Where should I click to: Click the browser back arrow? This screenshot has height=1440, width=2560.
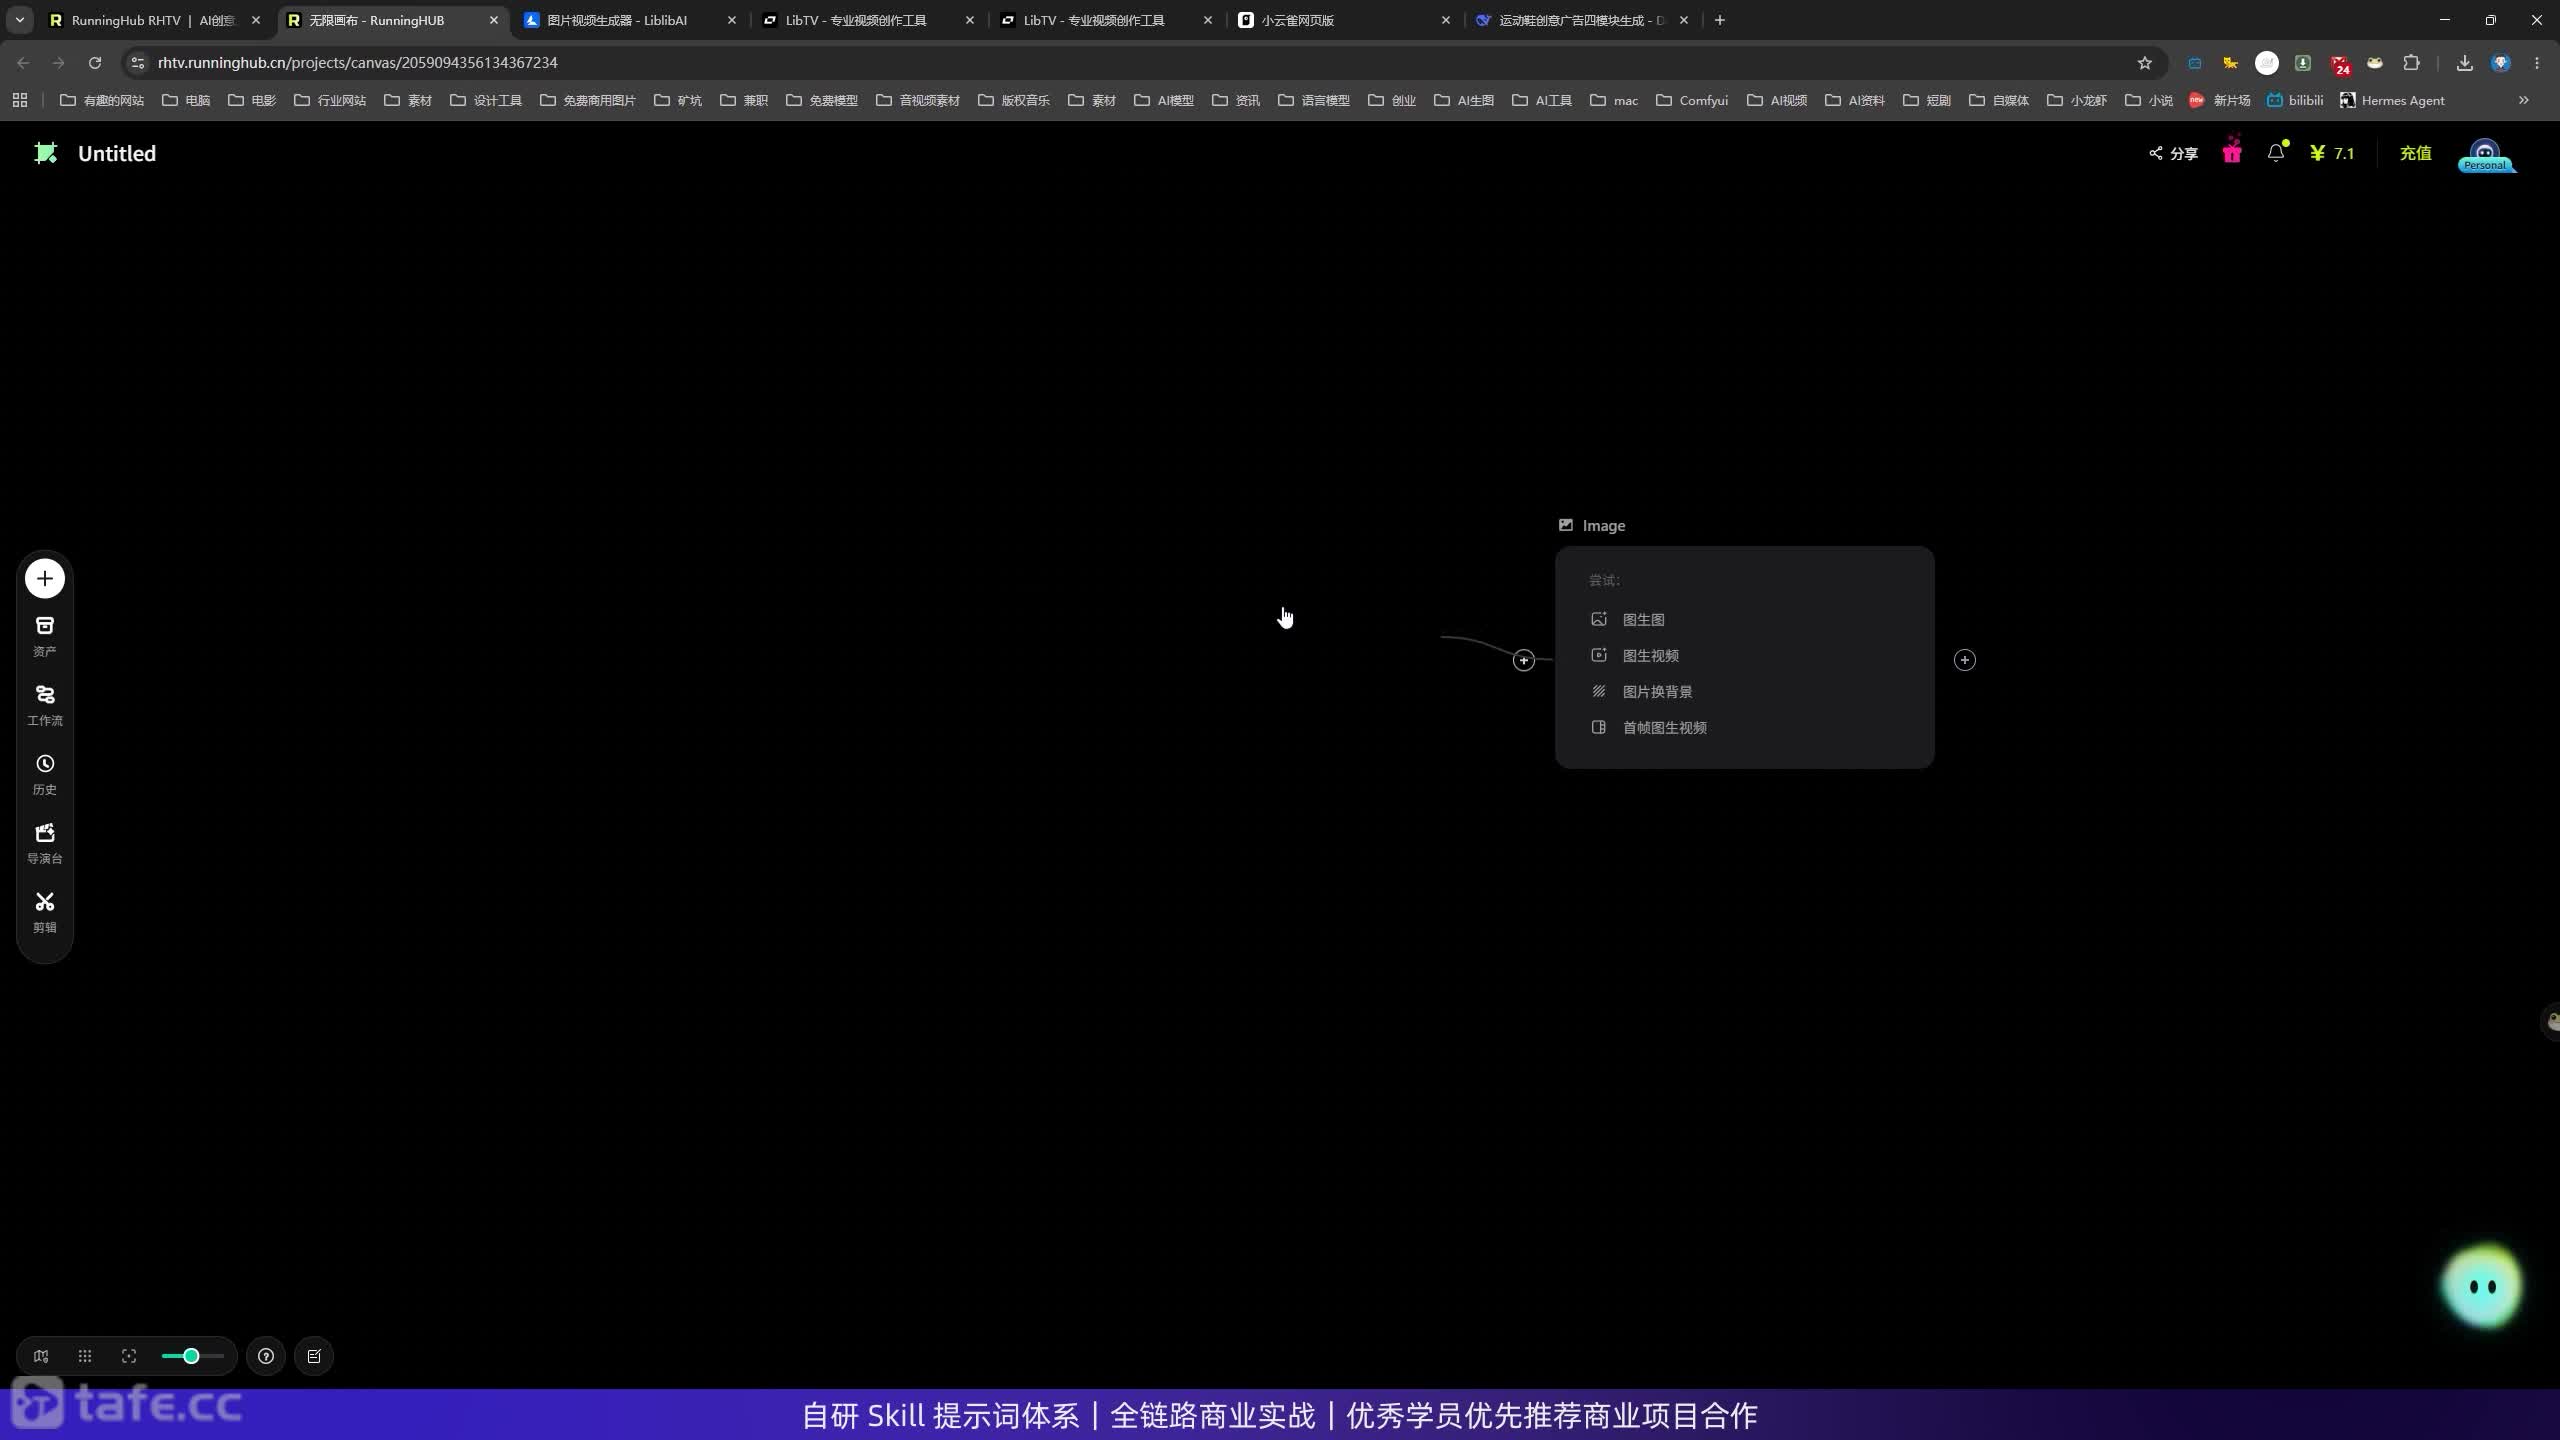pos(23,63)
